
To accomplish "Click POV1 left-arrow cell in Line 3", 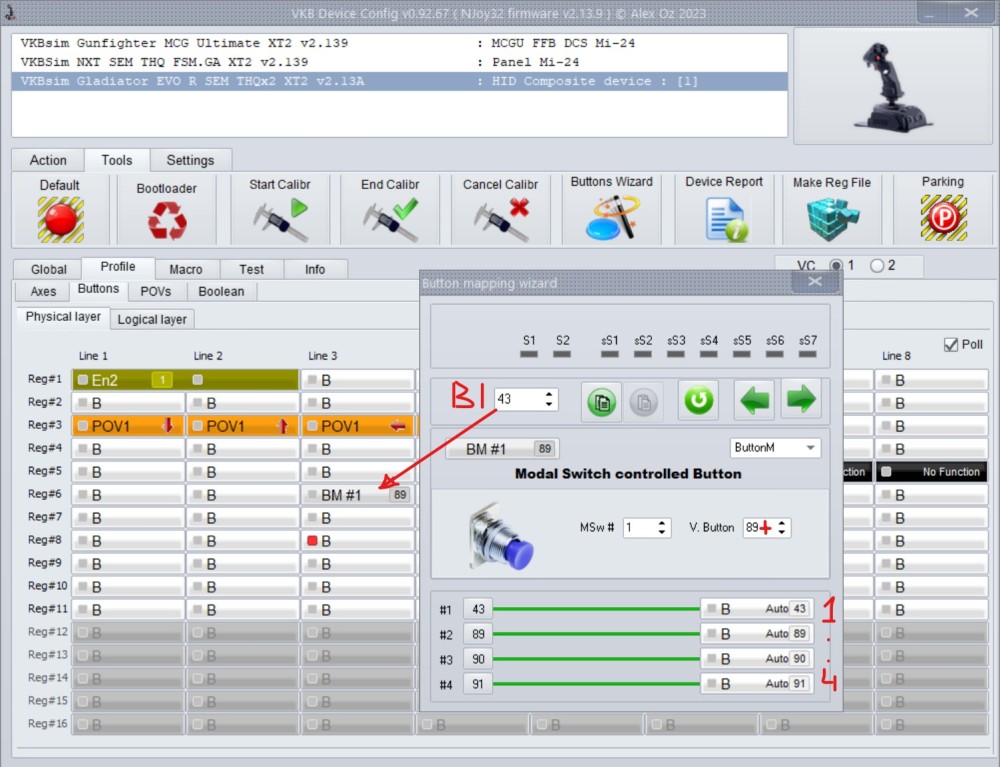I will (x=358, y=426).
